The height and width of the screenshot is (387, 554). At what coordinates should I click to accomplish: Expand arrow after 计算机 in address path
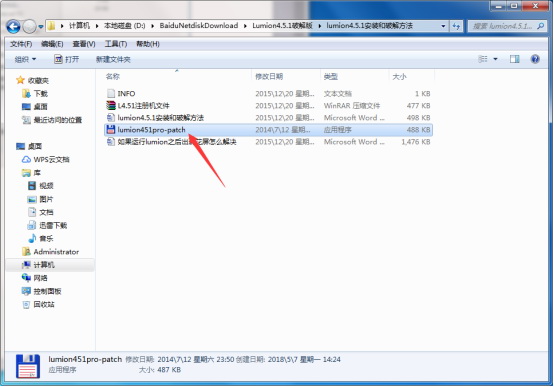click(x=97, y=26)
